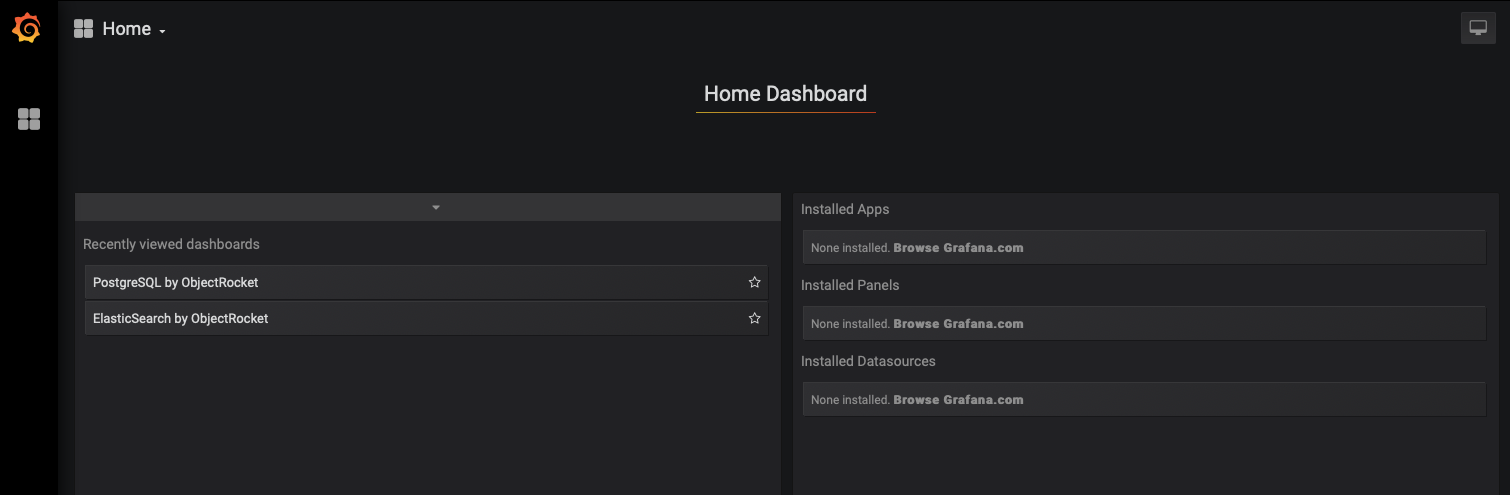The height and width of the screenshot is (495, 1510).
Task: Select the Recently viewed dashboards heading
Action: pyautogui.click(x=171, y=244)
